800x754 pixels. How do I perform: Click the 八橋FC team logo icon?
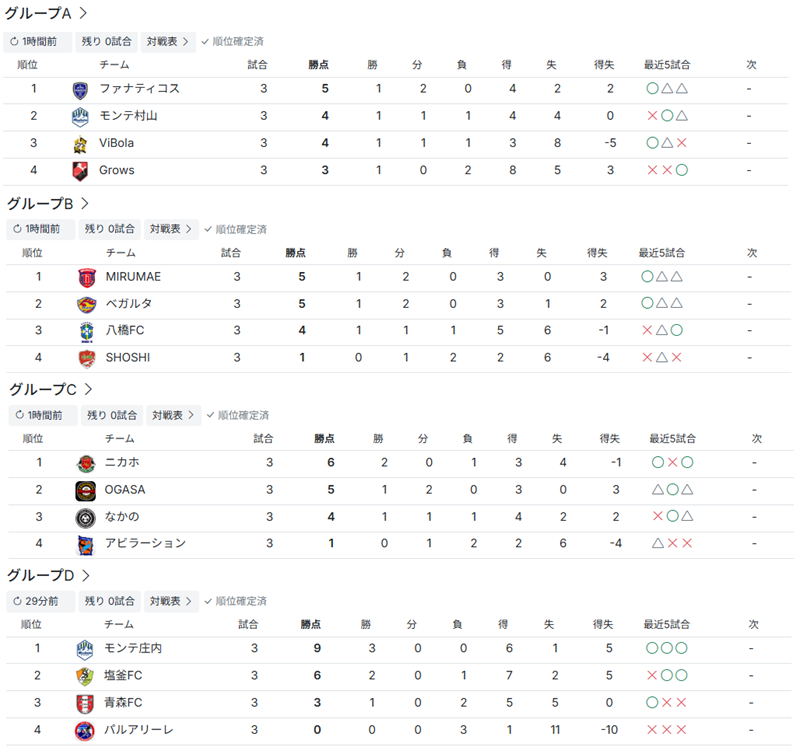pyautogui.click(x=86, y=331)
